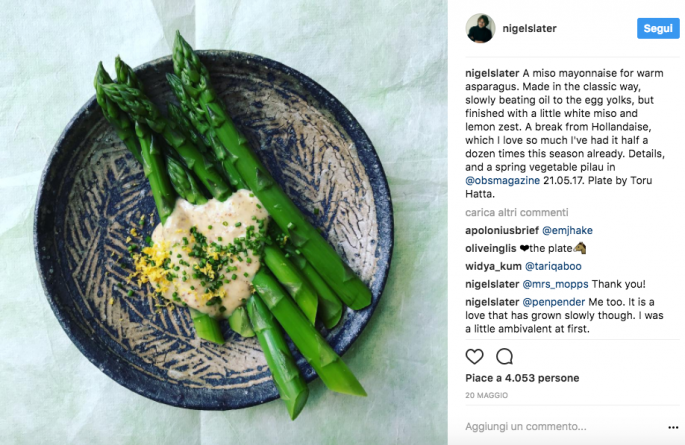Open the @obsmagazine mention link
Viewport: 685px width, 445px height.
pyautogui.click(x=502, y=180)
